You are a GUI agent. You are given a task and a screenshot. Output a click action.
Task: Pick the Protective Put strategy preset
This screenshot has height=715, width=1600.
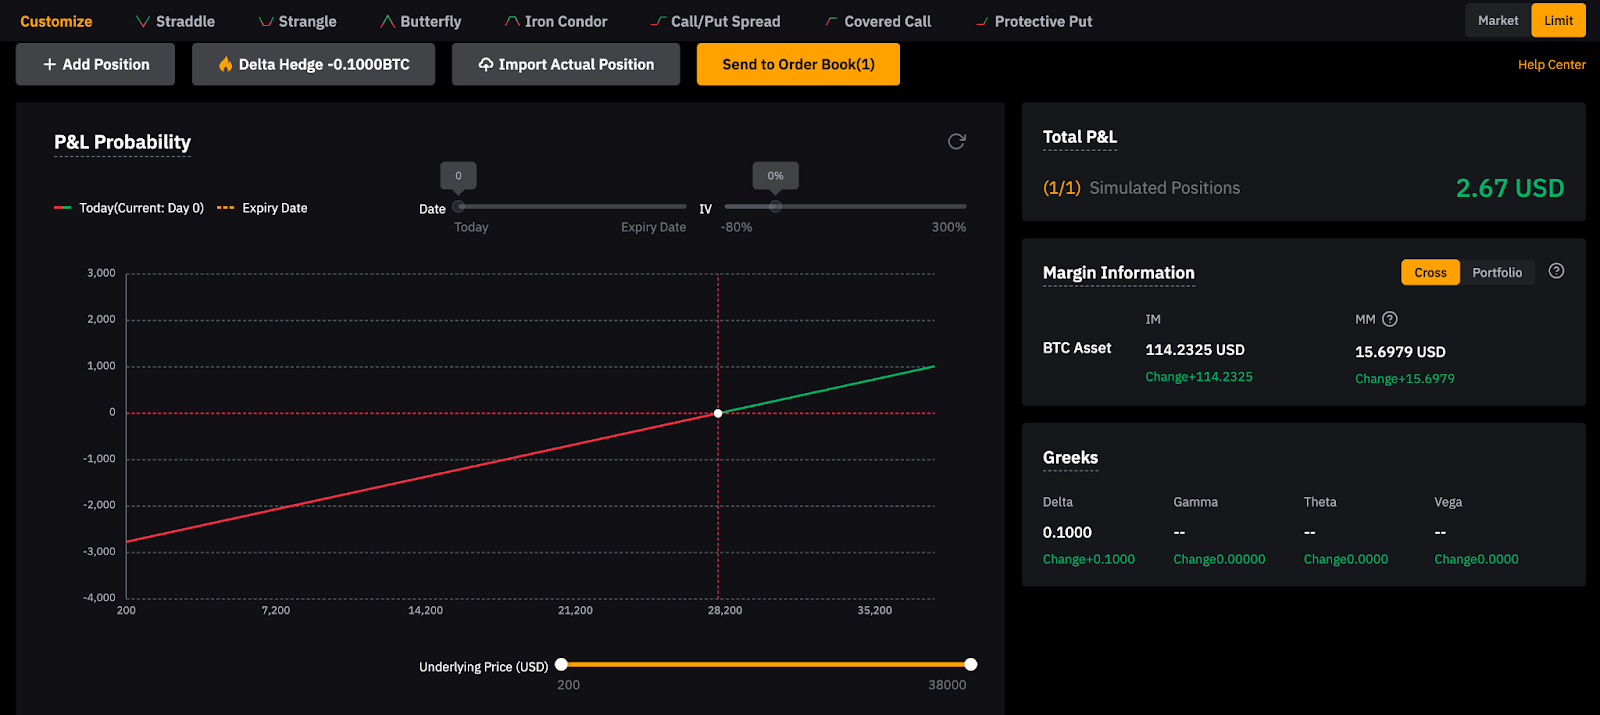[1034, 21]
